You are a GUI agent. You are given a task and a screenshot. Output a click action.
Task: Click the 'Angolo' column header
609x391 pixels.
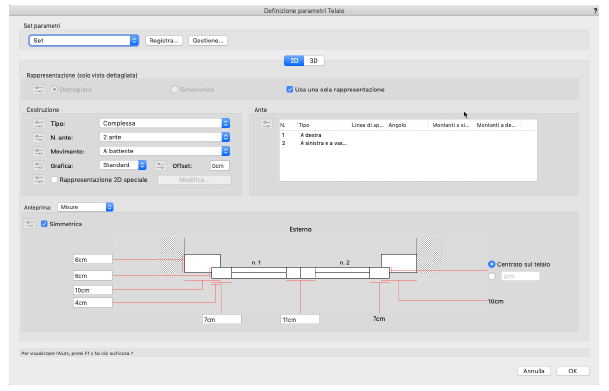pos(408,125)
